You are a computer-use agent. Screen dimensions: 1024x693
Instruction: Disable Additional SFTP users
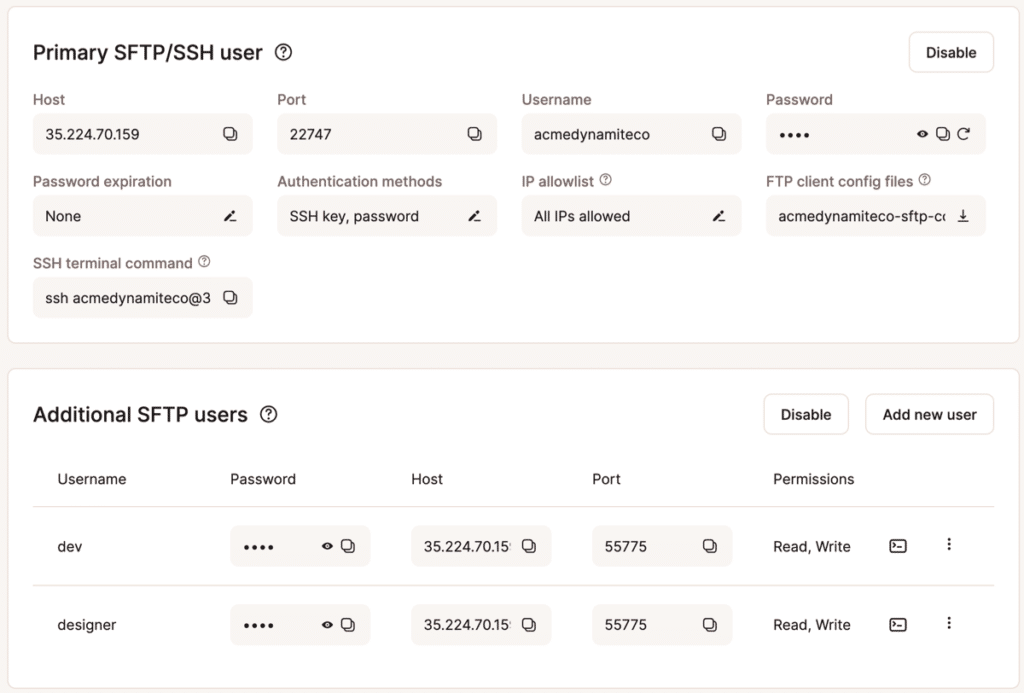[806, 414]
